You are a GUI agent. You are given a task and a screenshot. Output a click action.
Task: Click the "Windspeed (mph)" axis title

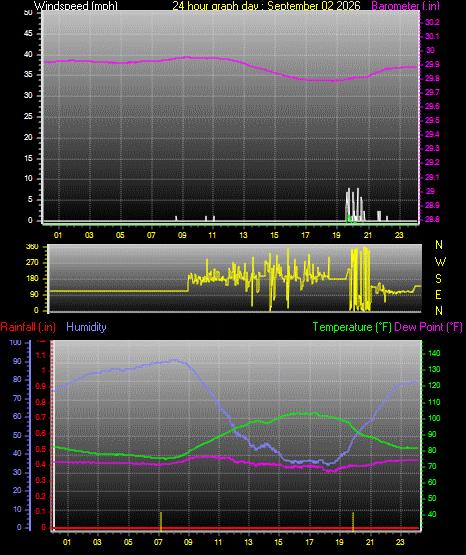pos(76,6)
